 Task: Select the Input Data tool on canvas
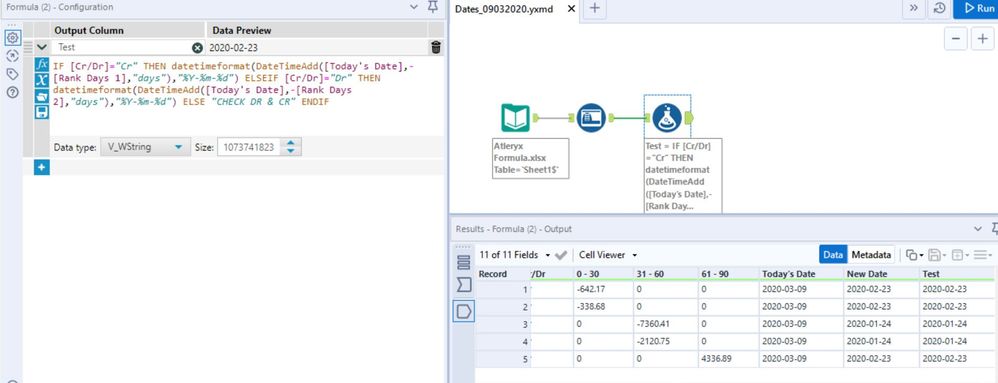[515, 118]
